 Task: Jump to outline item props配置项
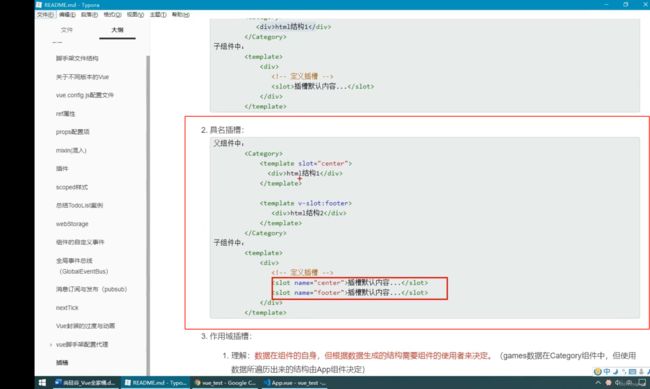(x=73, y=132)
